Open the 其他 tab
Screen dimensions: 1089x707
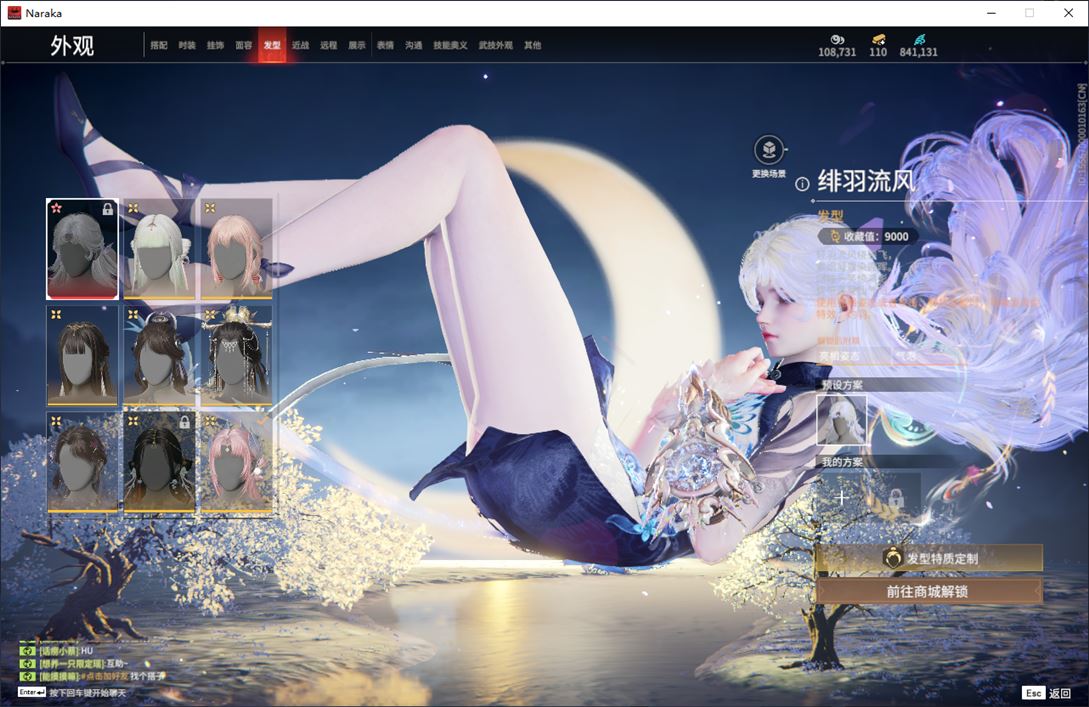point(533,45)
